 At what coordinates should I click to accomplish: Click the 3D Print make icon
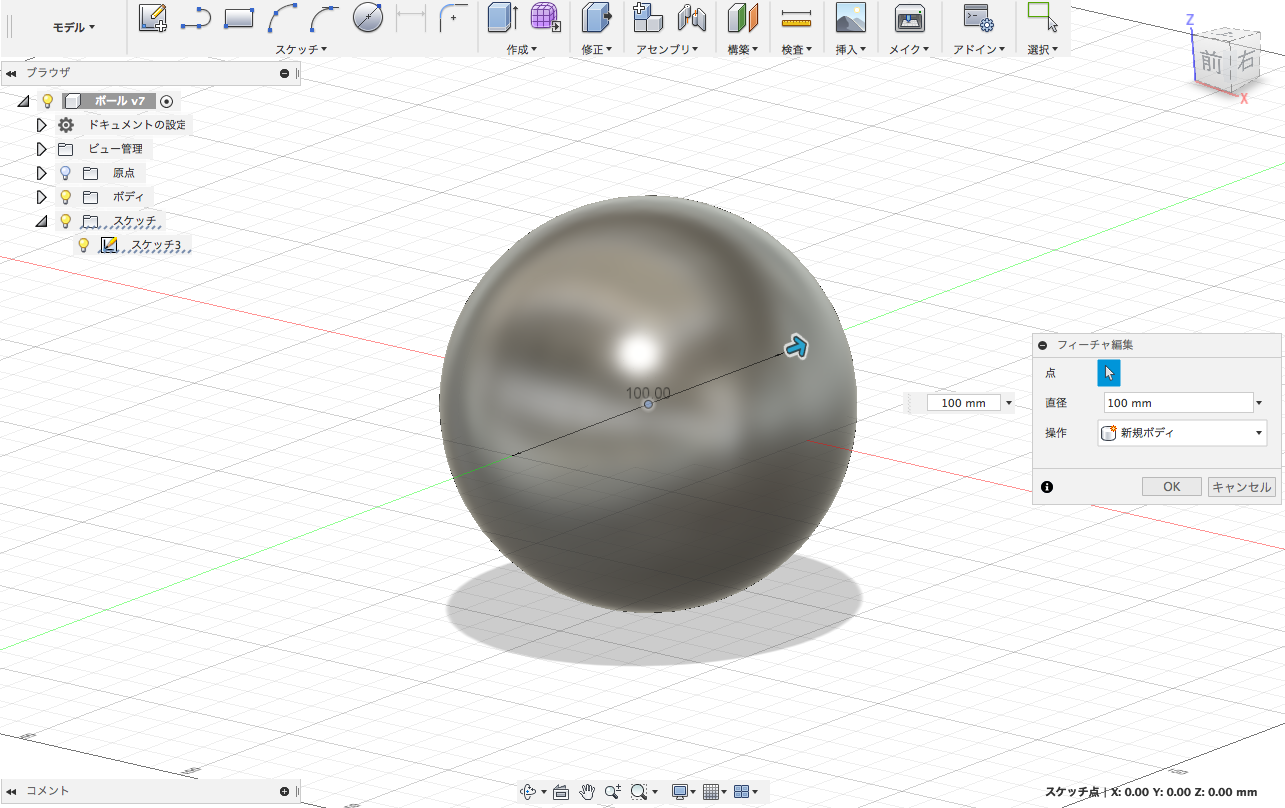(x=908, y=17)
